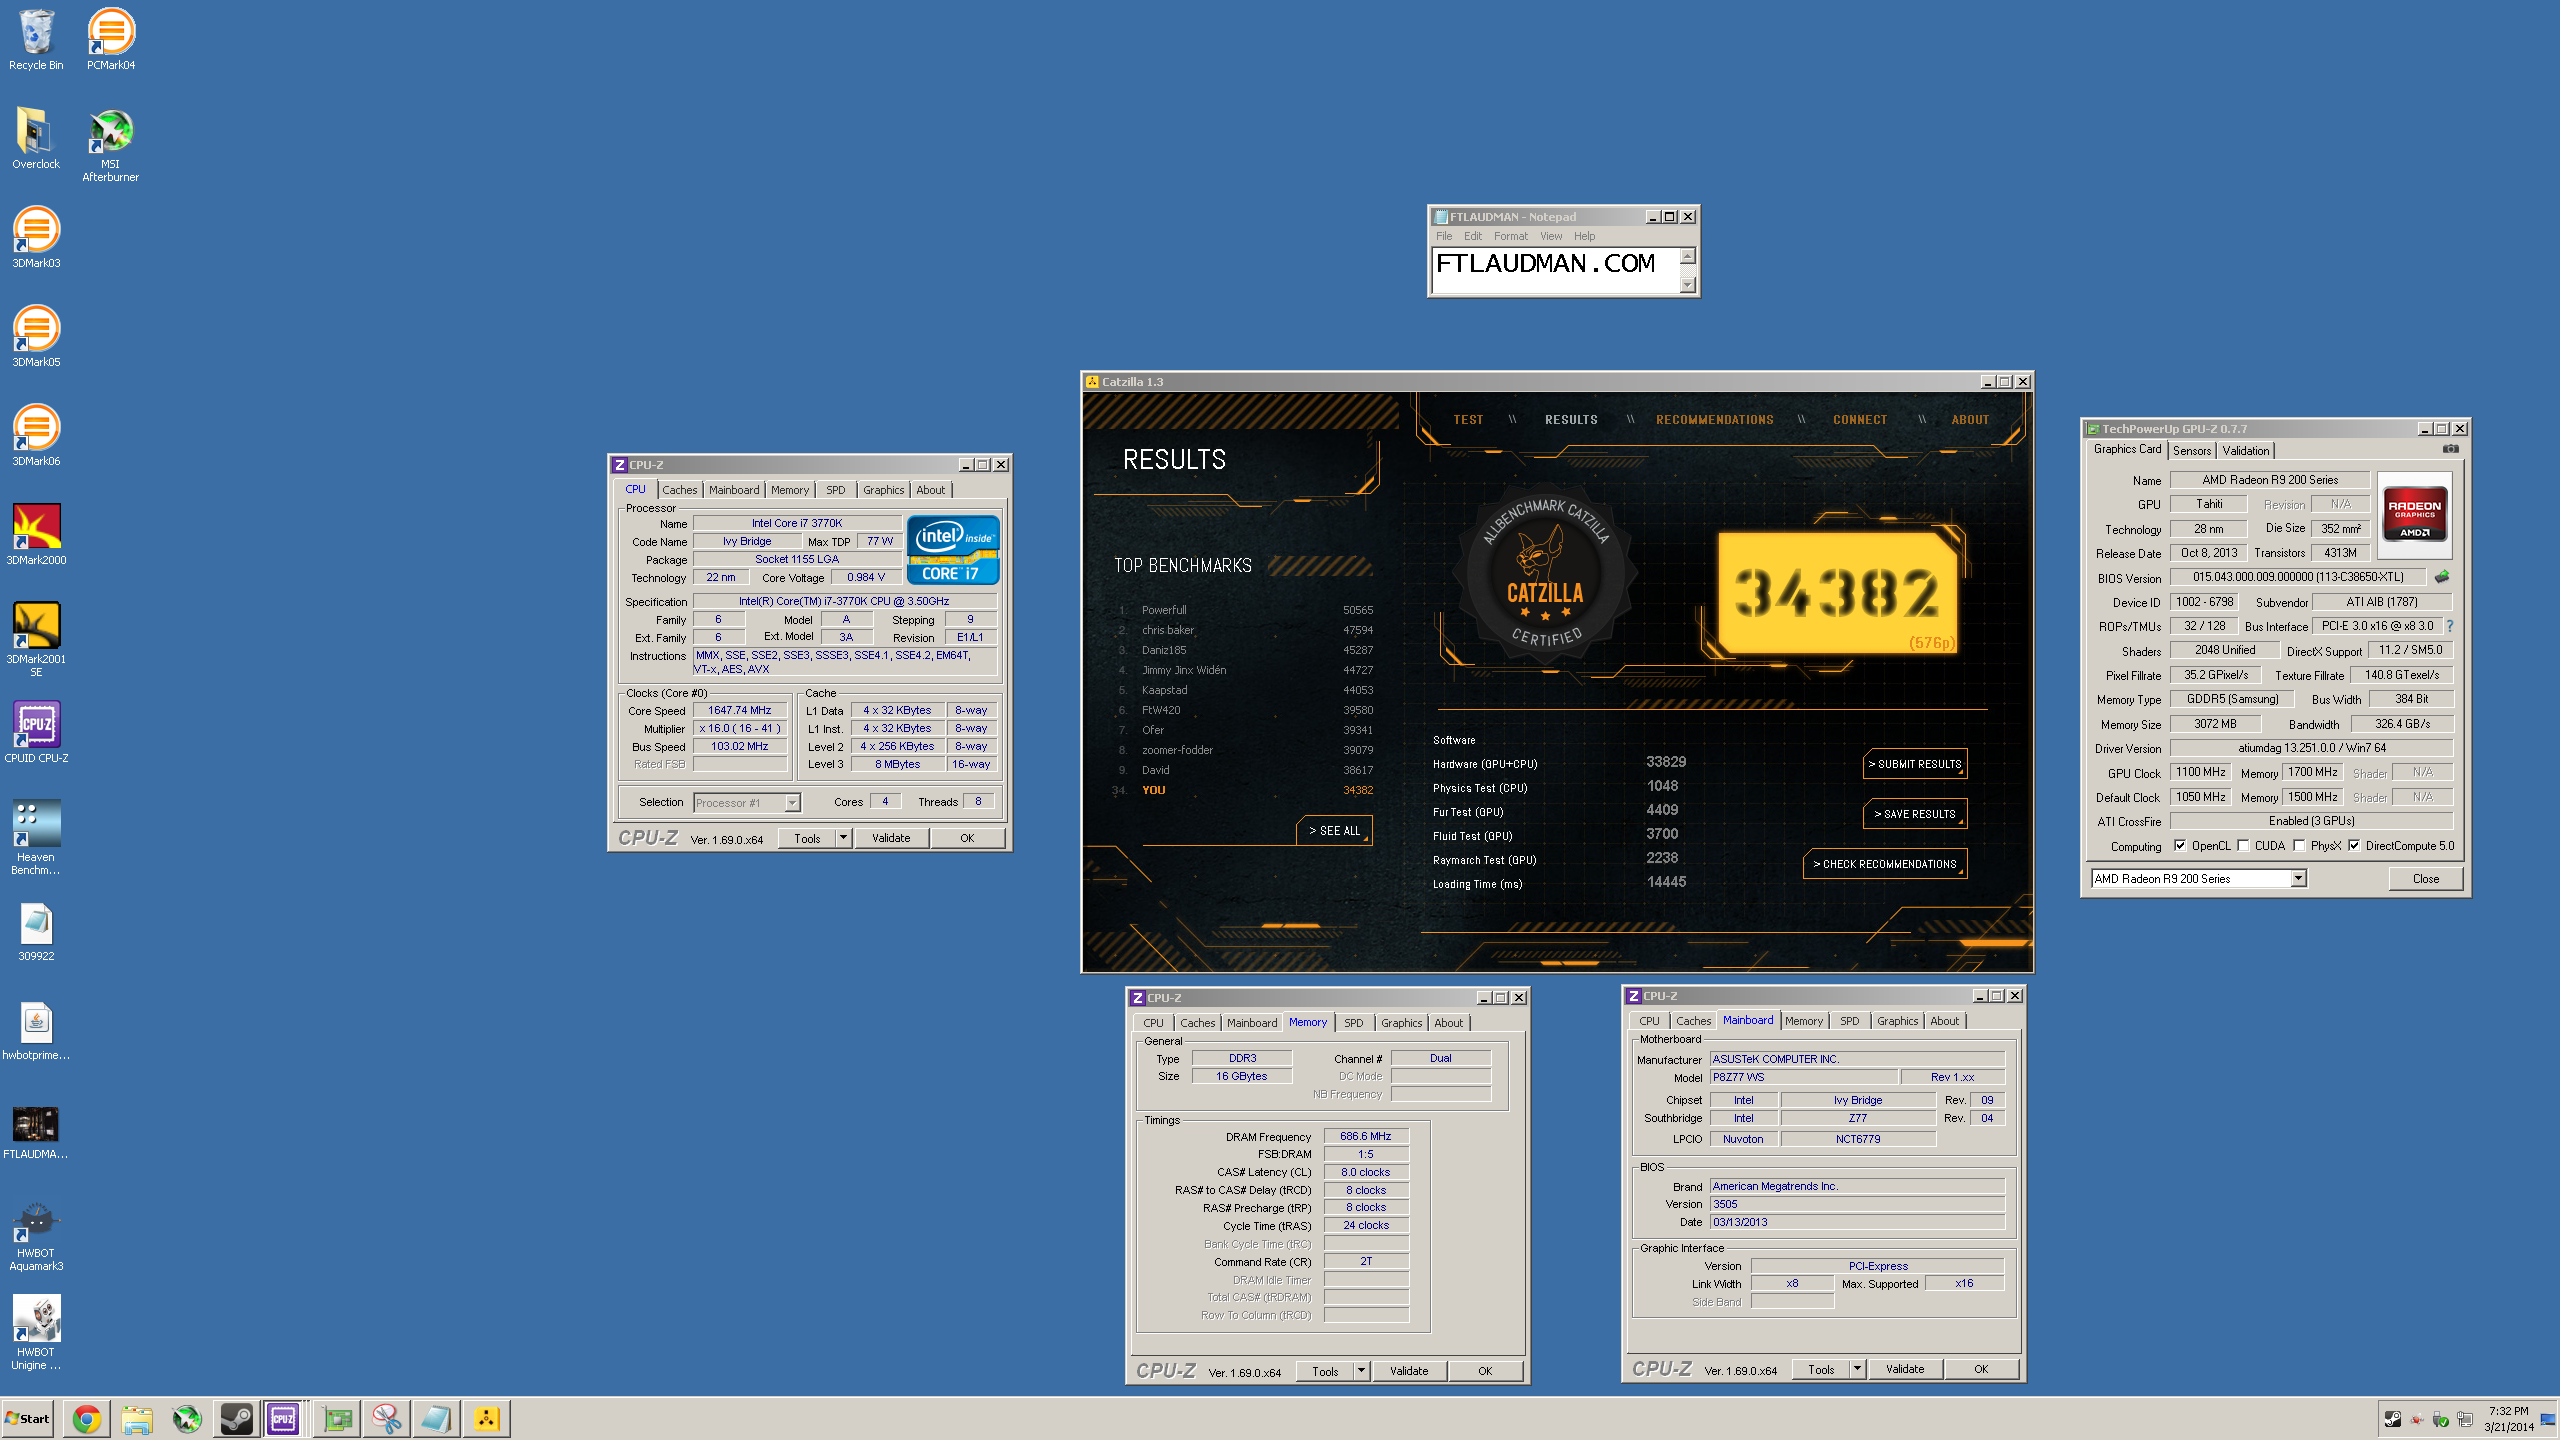Toggle the PhysX checkbox in GPU-Z
Viewport: 2560px width, 1440px height.
(x=2299, y=846)
